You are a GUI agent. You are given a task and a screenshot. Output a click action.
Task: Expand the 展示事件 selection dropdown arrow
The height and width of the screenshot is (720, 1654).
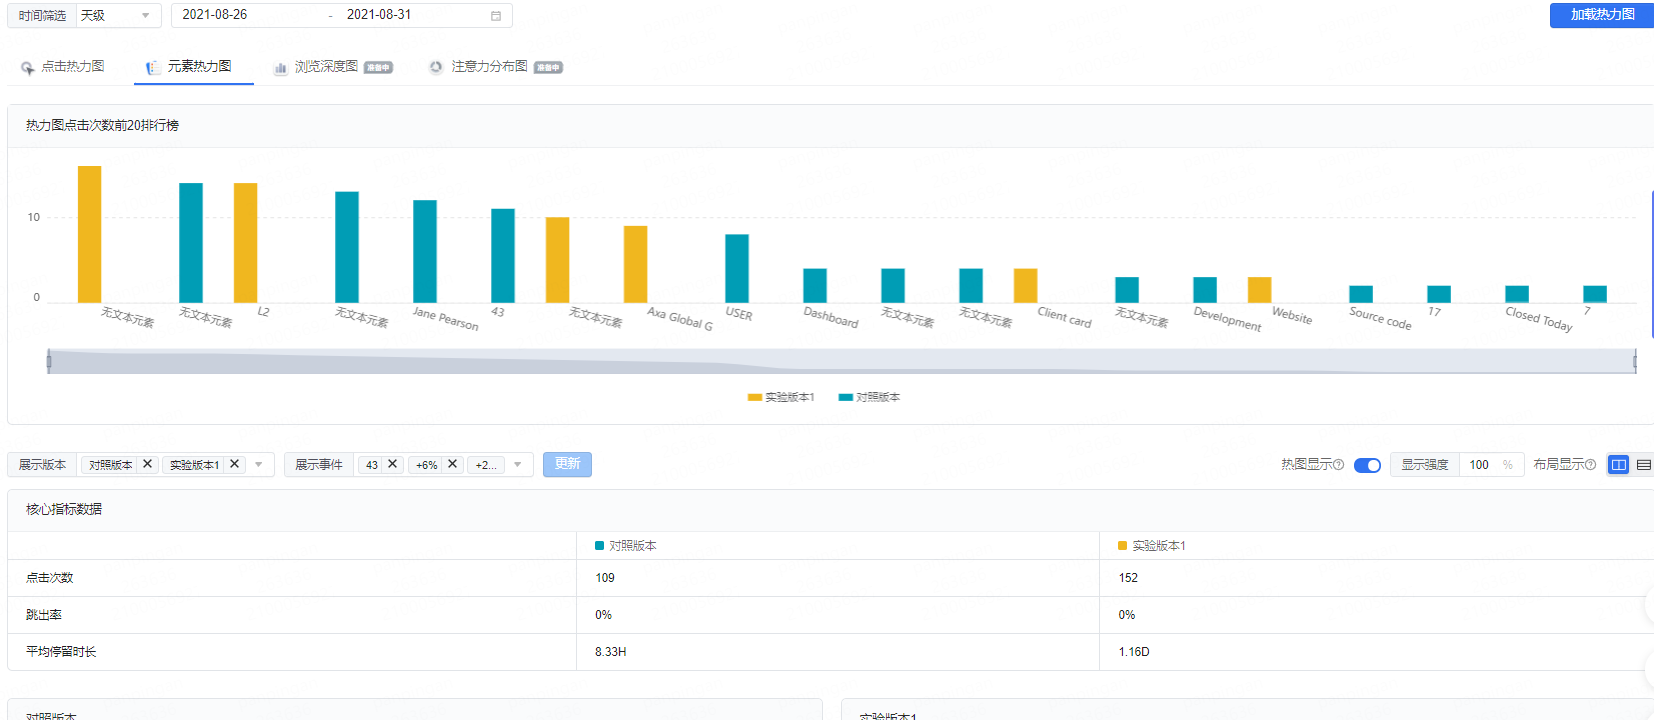518,464
